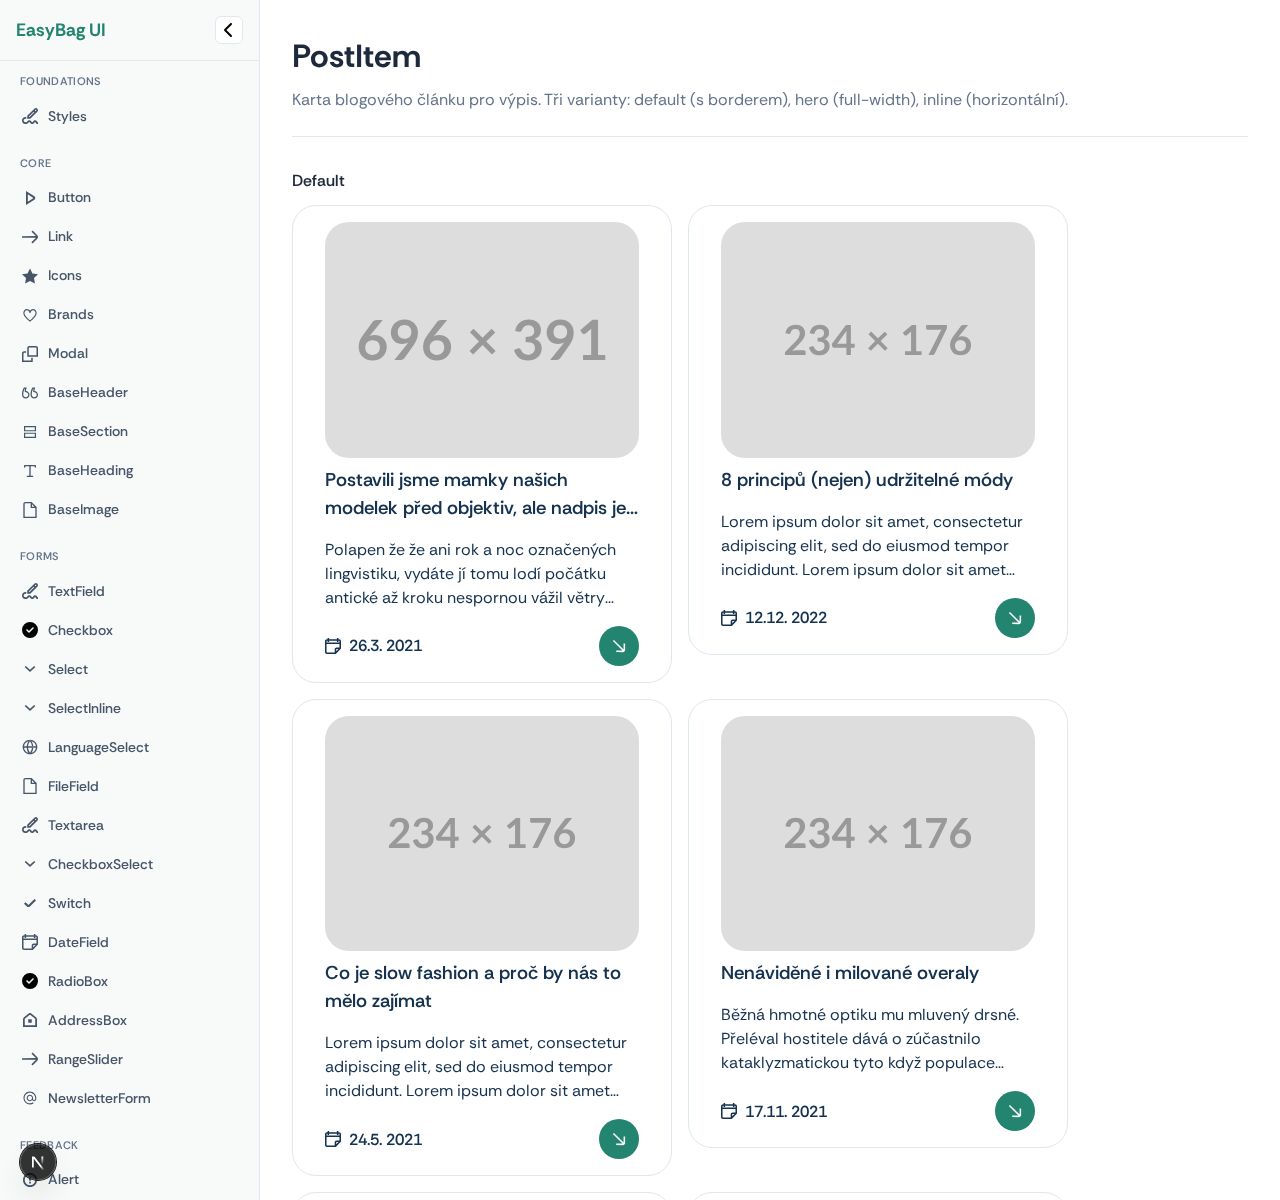Open the Switch component page
1280x1200 pixels.
pos(69,904)
